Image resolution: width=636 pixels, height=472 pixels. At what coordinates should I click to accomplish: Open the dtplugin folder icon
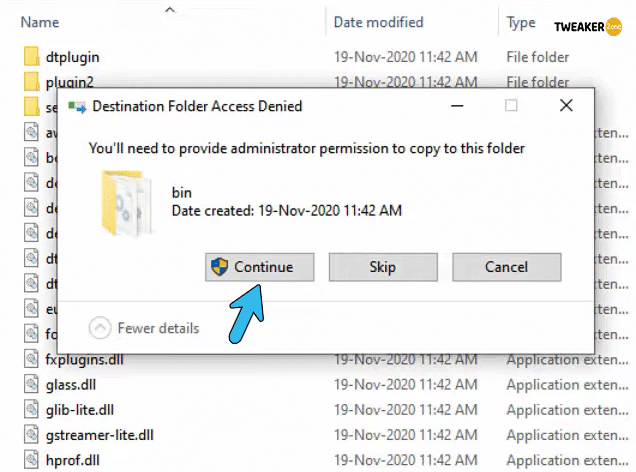pyautogui.click(x=32, y=56)
